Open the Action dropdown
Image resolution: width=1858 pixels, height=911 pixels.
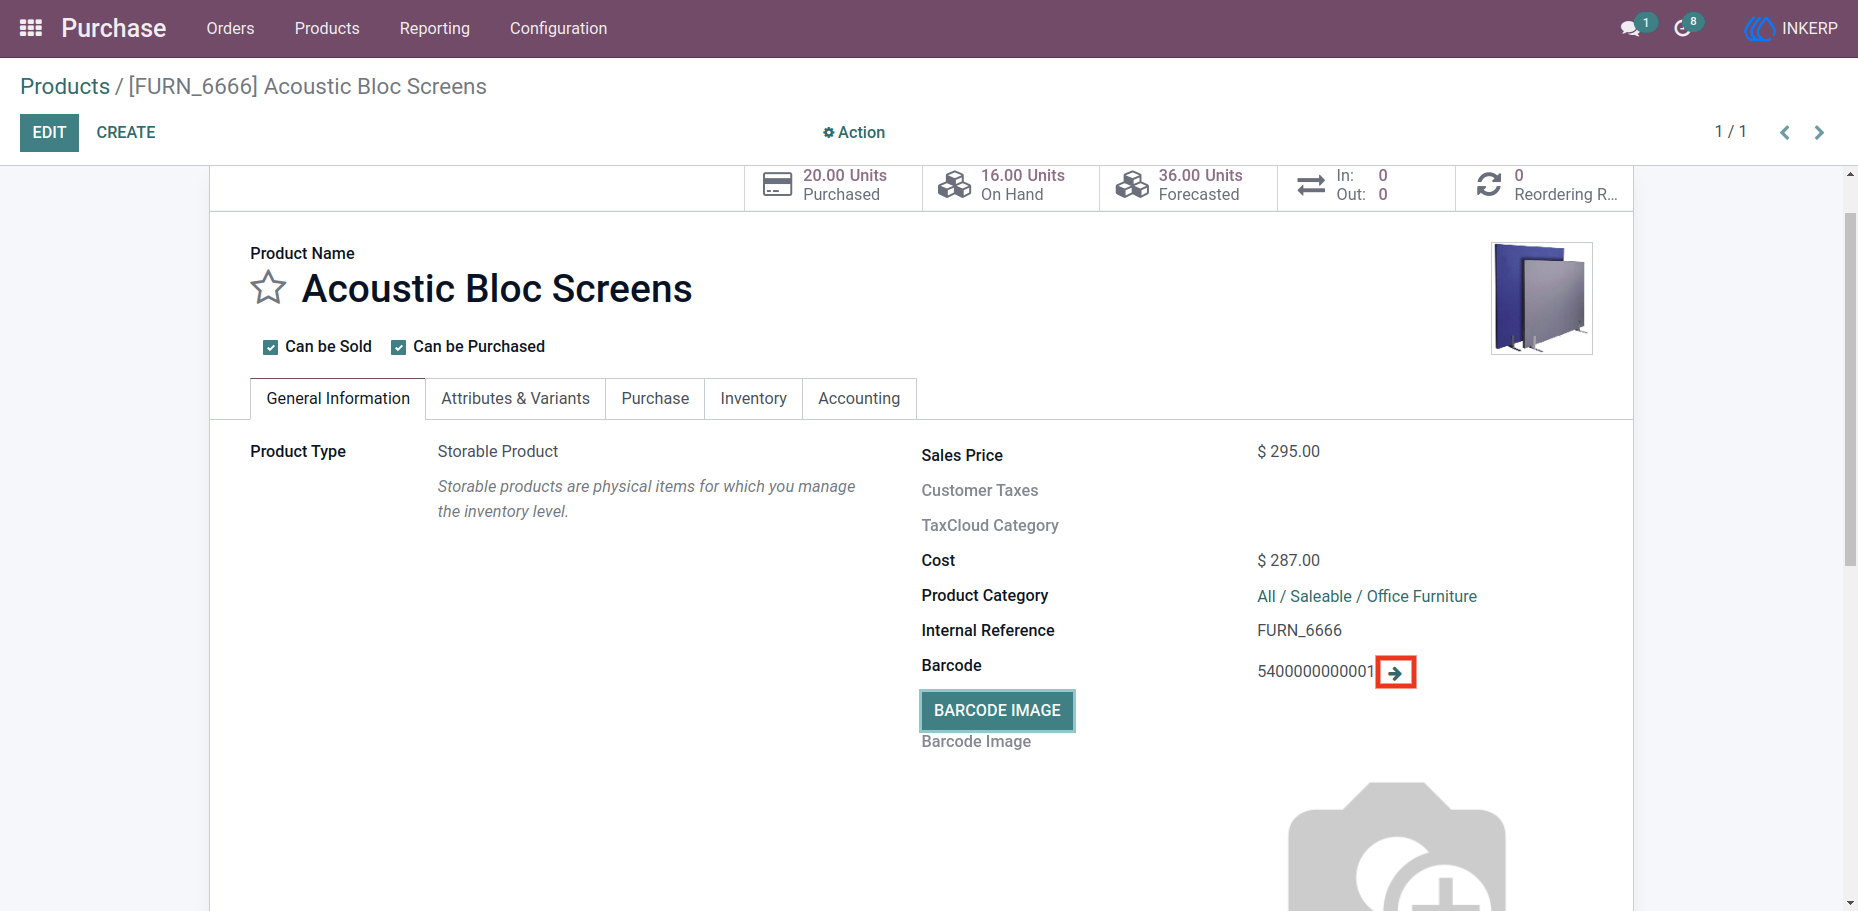point(854,132)
